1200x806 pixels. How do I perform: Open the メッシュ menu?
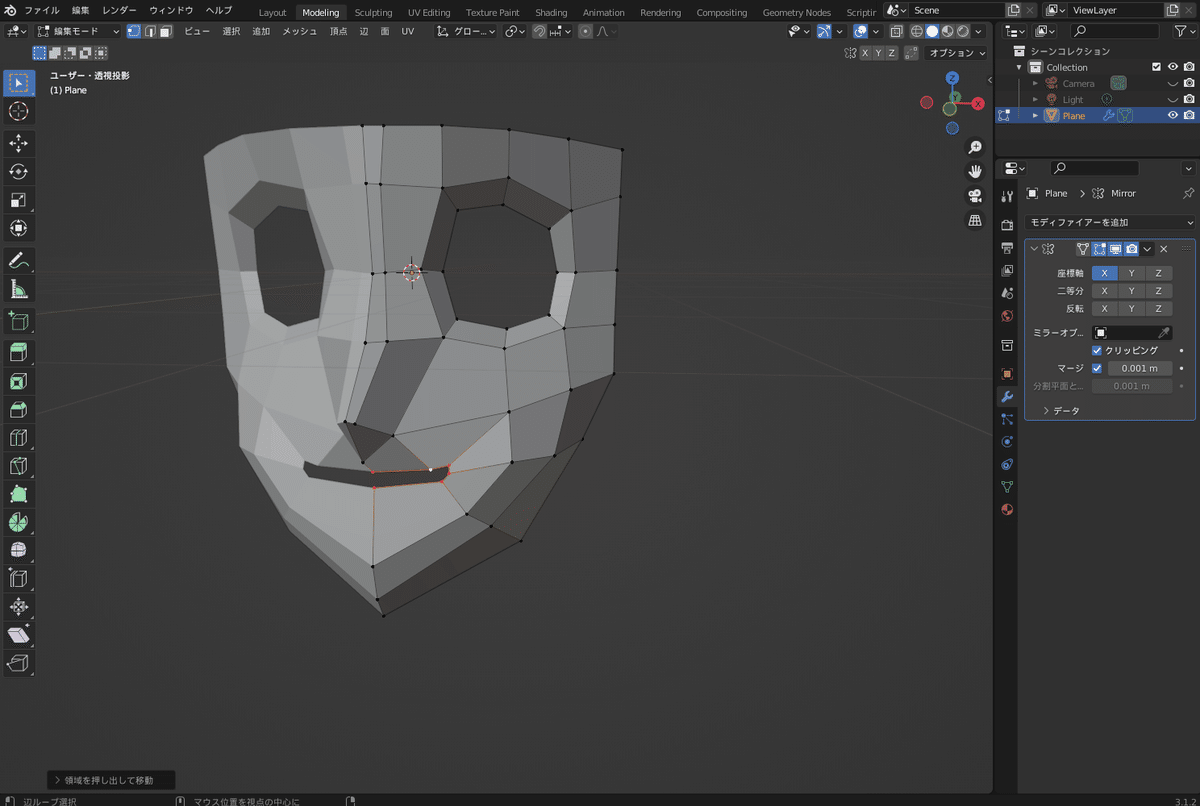point(299,31)
